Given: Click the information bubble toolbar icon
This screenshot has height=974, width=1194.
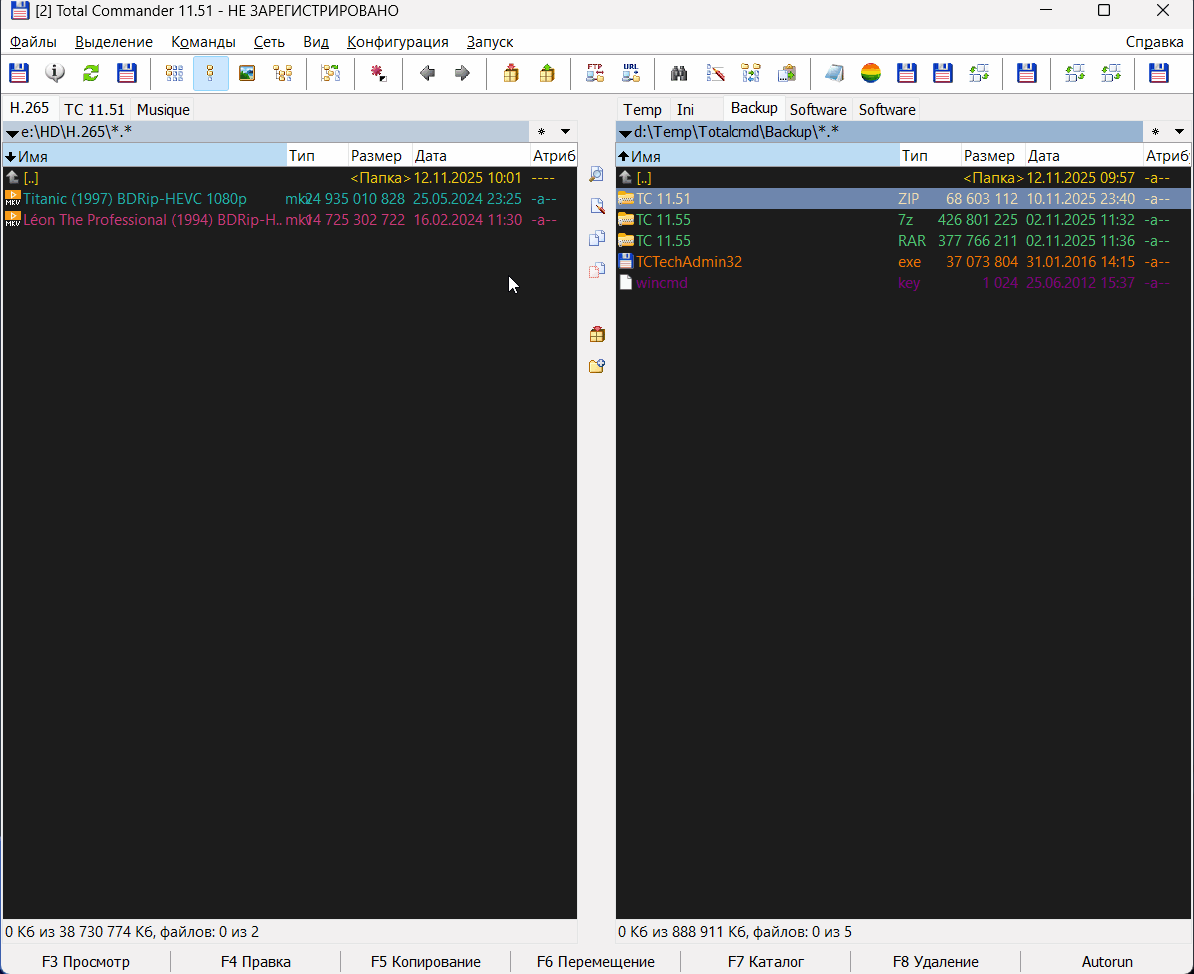Looking at the screenshot, I should (55, 73).
